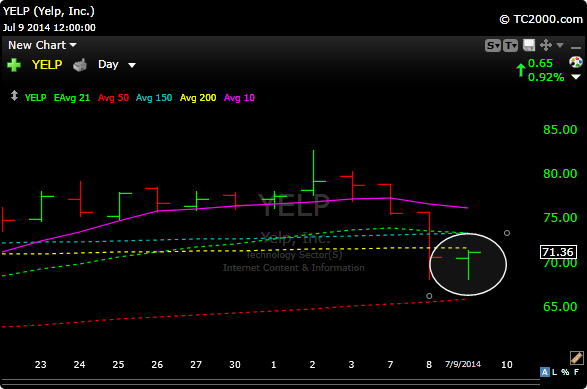The width and height of the screenshot is (587, 389).
Task: Select the Avg 10 indicator legend
Action: 239,98
